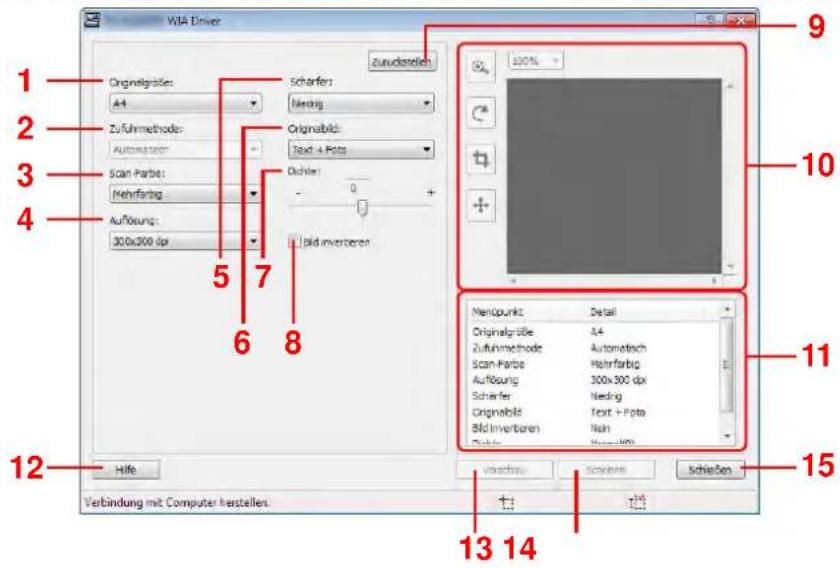The width and height of the screenshot is (840, 568).
Task: Select the zoom magnifier tool icon
Action: (481, 67)
